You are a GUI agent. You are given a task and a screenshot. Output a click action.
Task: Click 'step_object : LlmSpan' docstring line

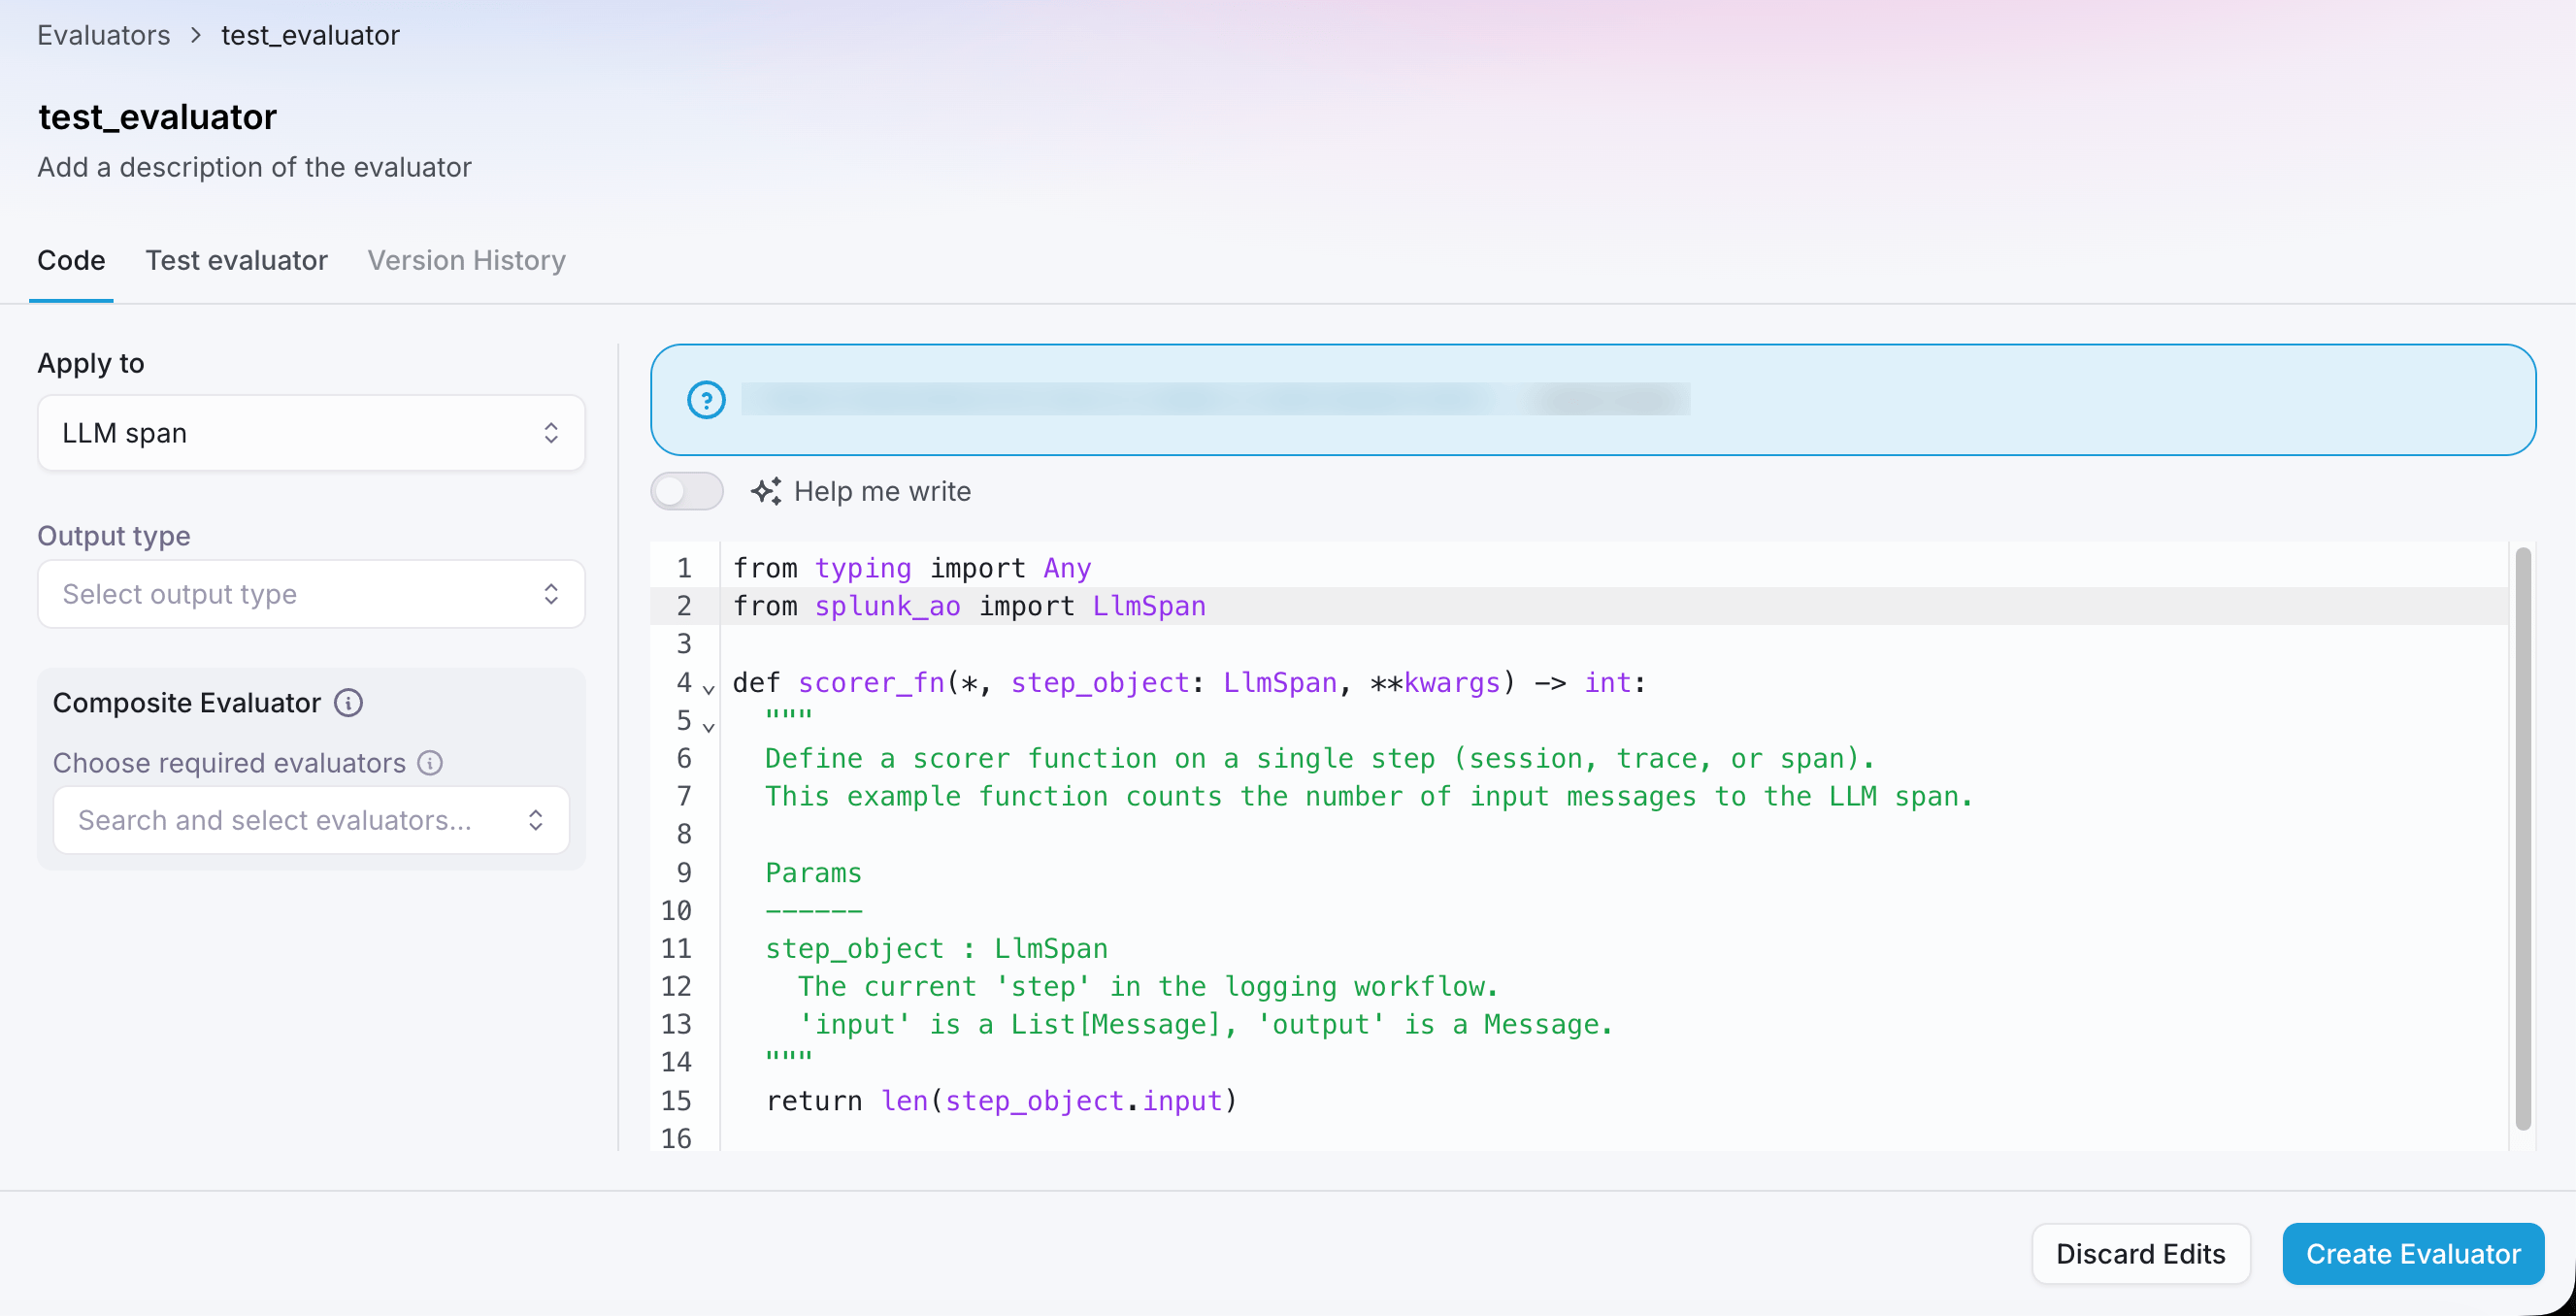click(x=936, y=948)
